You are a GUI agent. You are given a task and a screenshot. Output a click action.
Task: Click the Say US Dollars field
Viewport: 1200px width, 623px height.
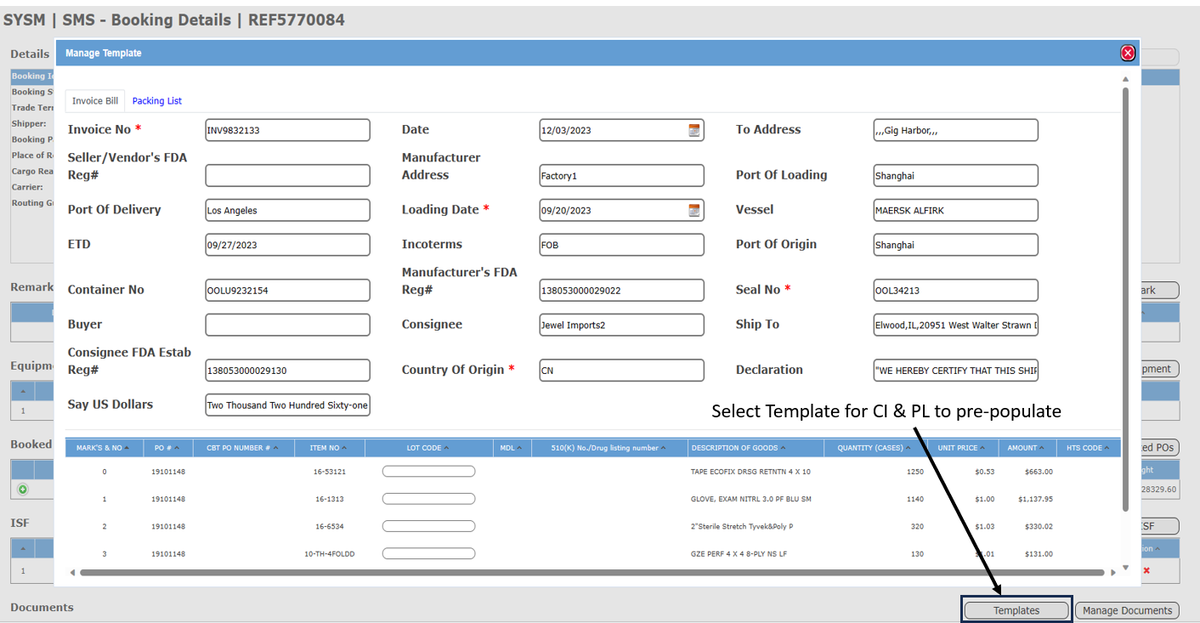click(x=288, y=405)
